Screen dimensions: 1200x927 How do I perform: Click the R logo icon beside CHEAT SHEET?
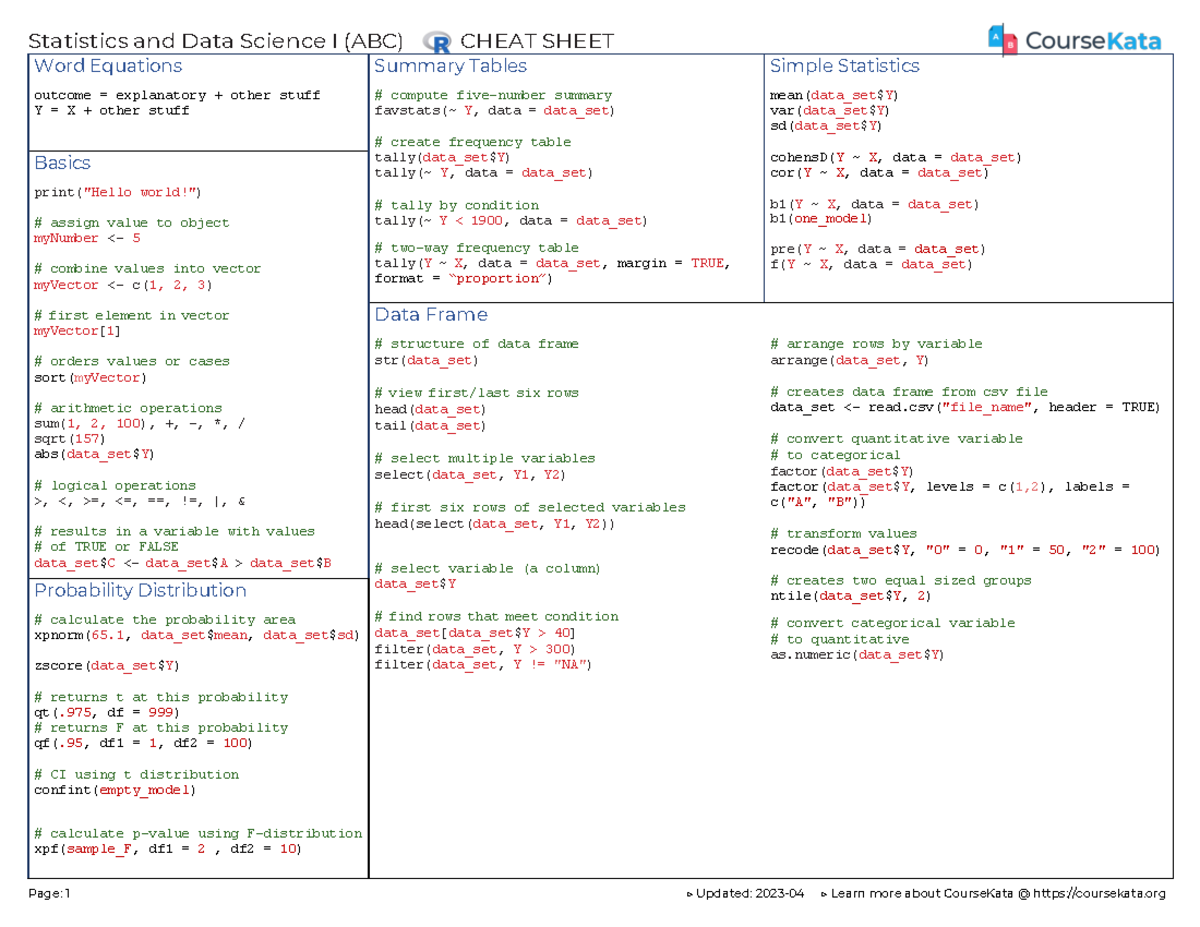click(436, 41)
